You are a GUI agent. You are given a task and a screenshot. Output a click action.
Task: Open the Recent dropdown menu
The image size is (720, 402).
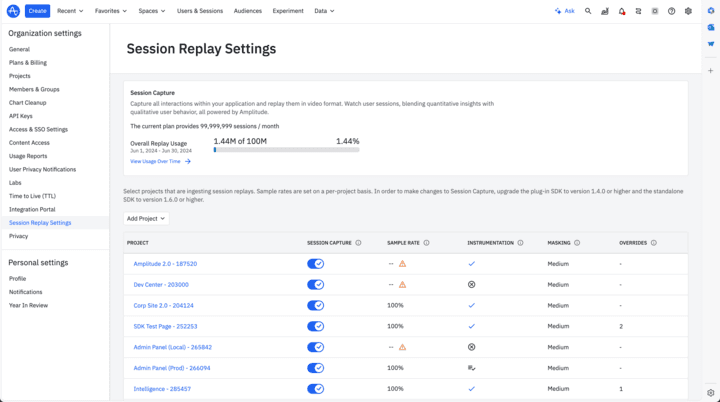[71, 11]
